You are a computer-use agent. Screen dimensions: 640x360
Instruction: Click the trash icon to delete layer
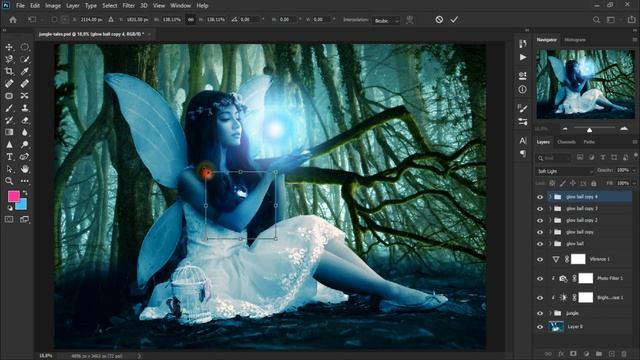[x=624, y=353]
